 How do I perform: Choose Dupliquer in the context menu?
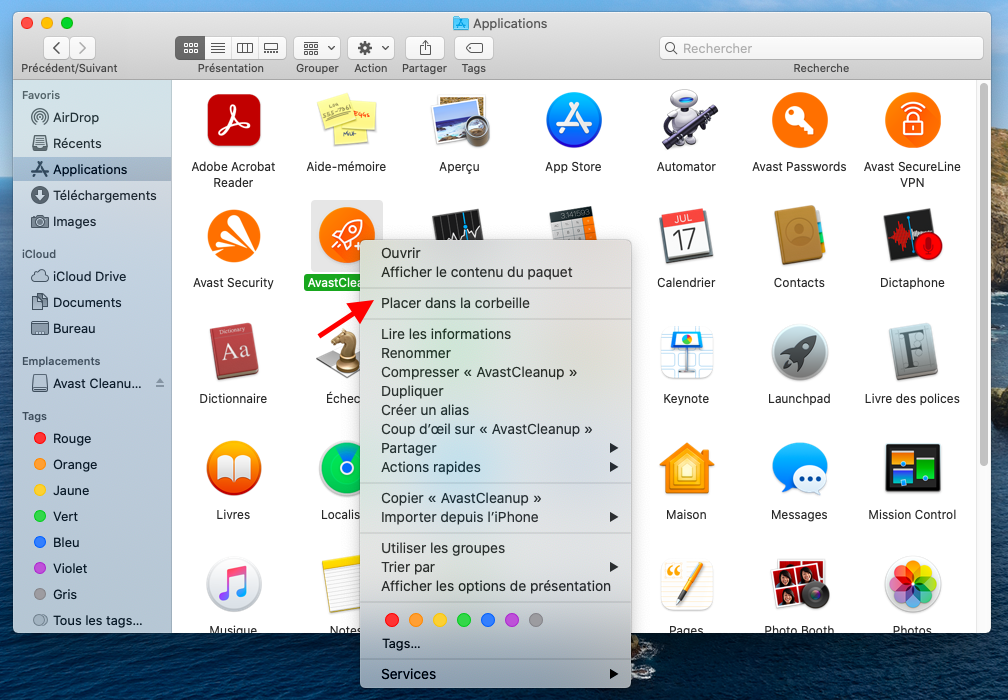(x=496, y=391)
